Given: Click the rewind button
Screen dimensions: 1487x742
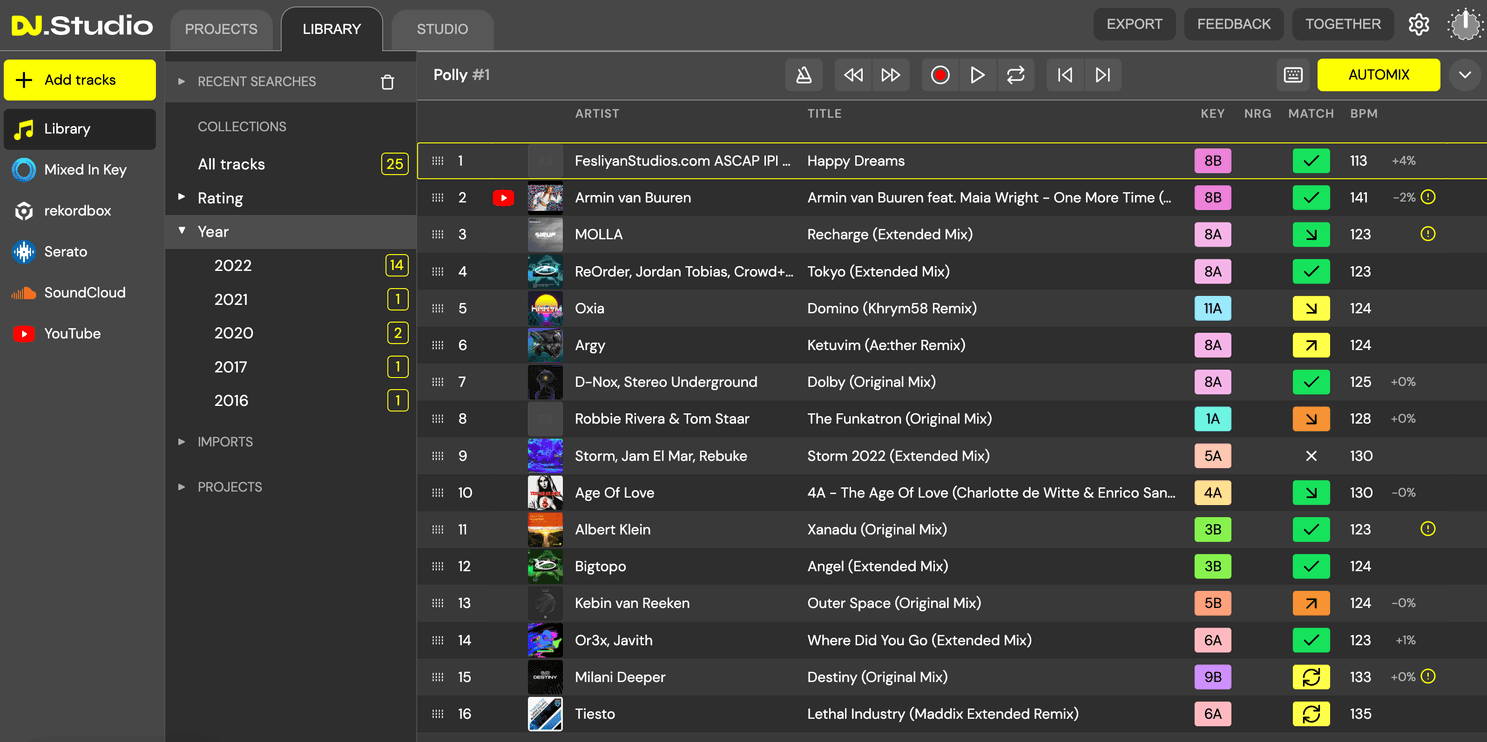Looking at the screenshot, I should click(853, 75).
